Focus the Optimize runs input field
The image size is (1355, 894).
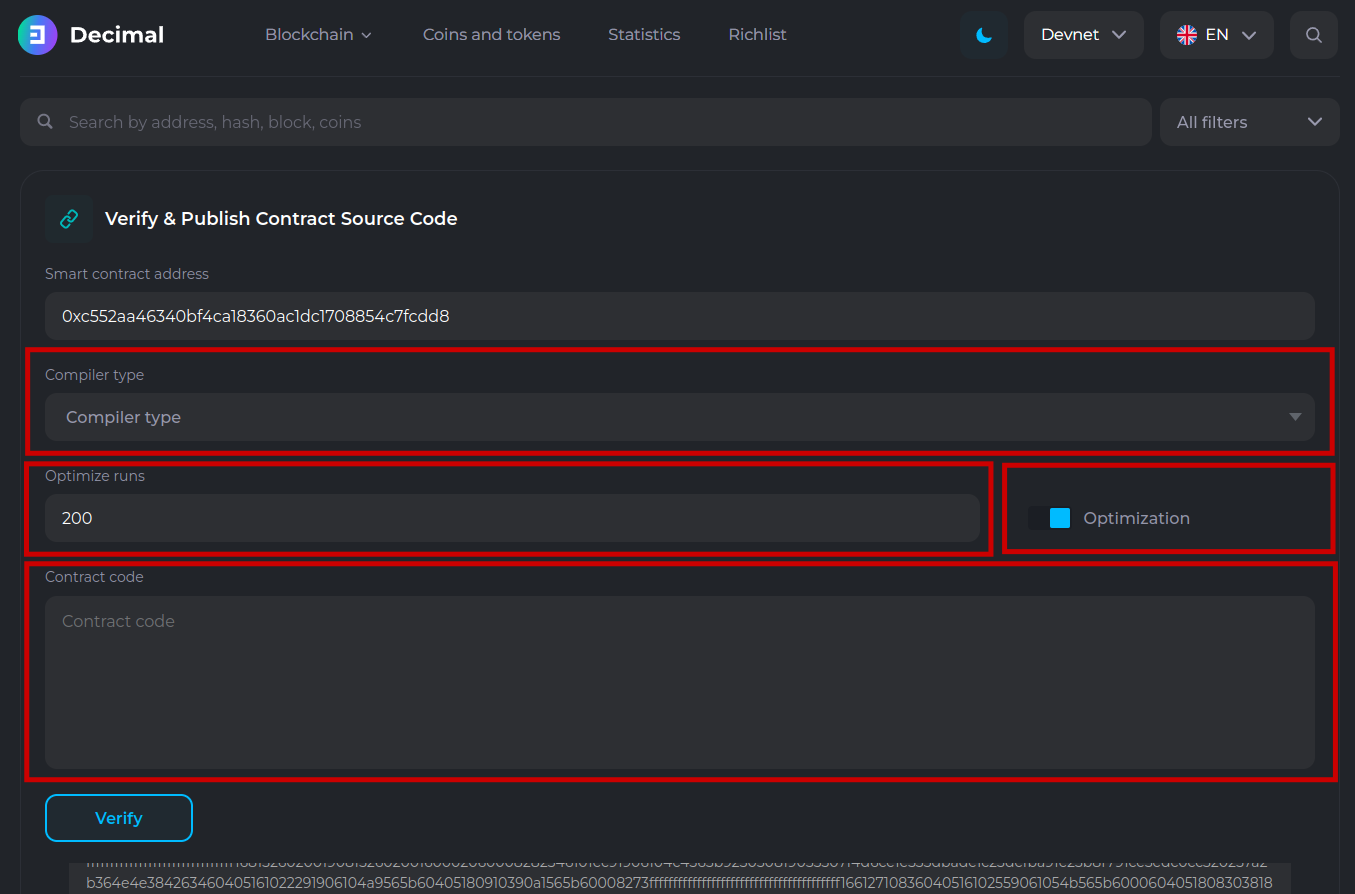[511, 518]
